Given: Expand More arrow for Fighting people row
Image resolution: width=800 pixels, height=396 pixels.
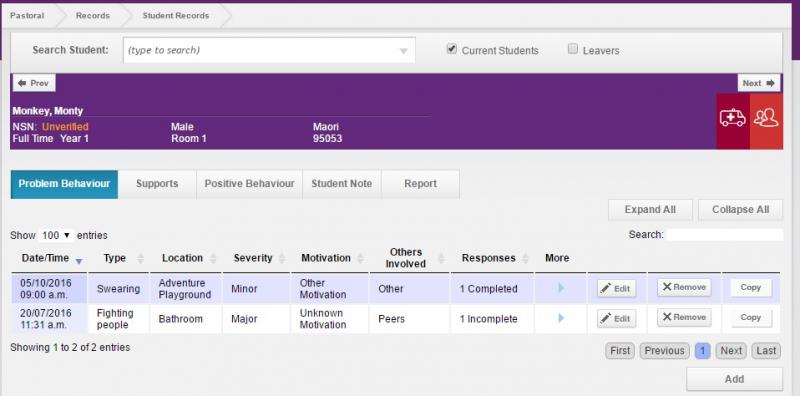Looking at the screenshot, I should [561, 318].
